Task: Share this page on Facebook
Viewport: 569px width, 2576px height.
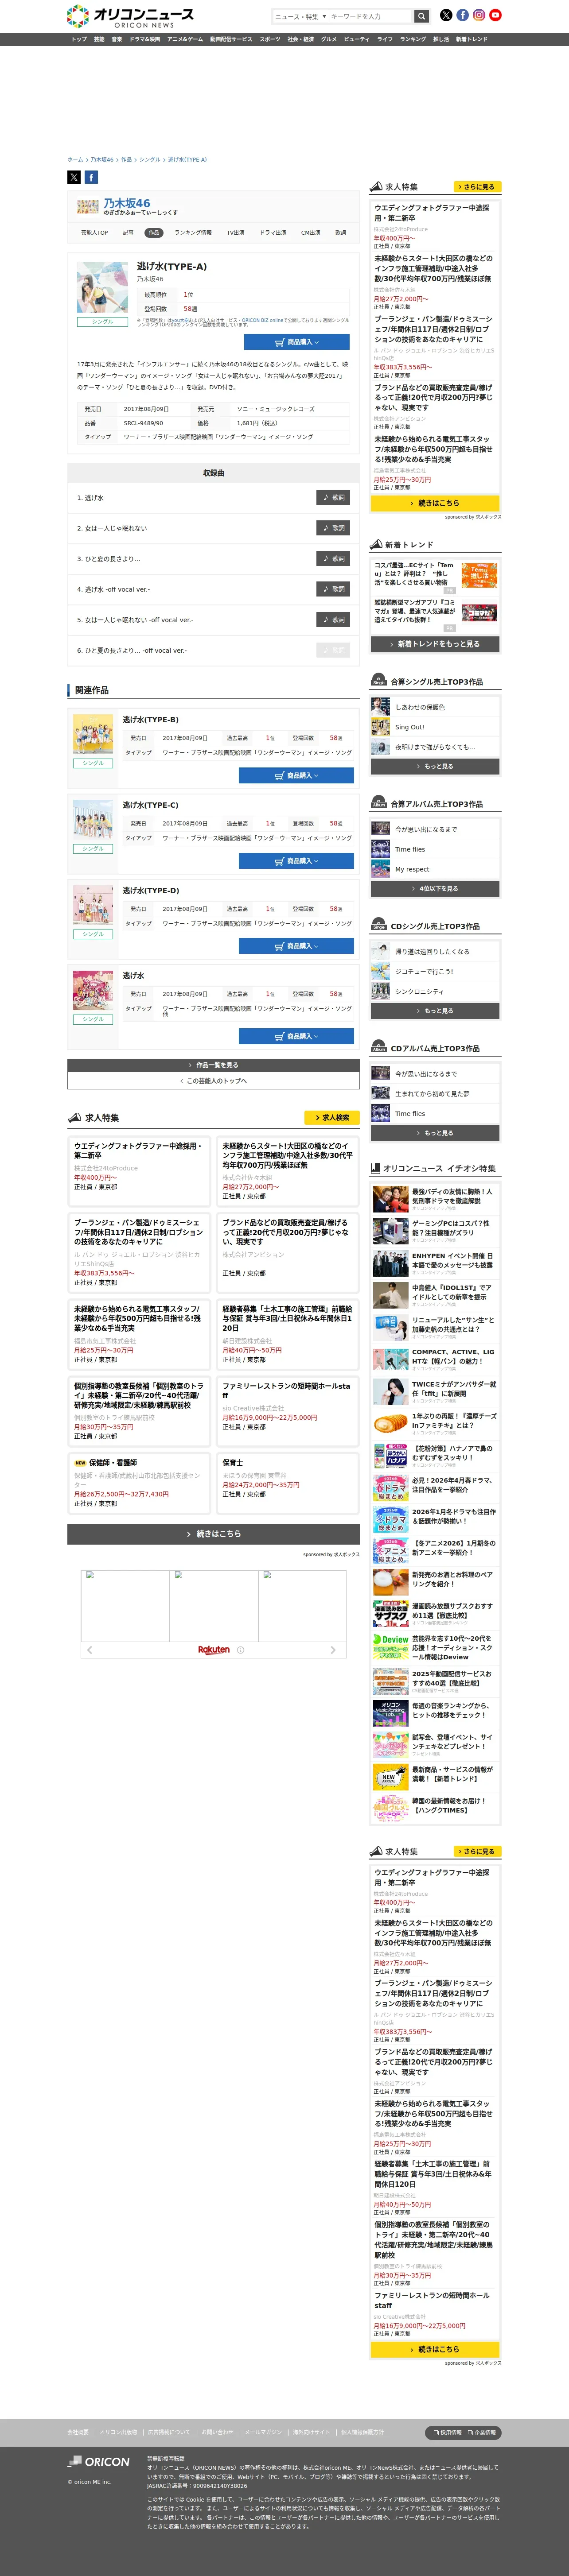Action: (x=91, y=177)
